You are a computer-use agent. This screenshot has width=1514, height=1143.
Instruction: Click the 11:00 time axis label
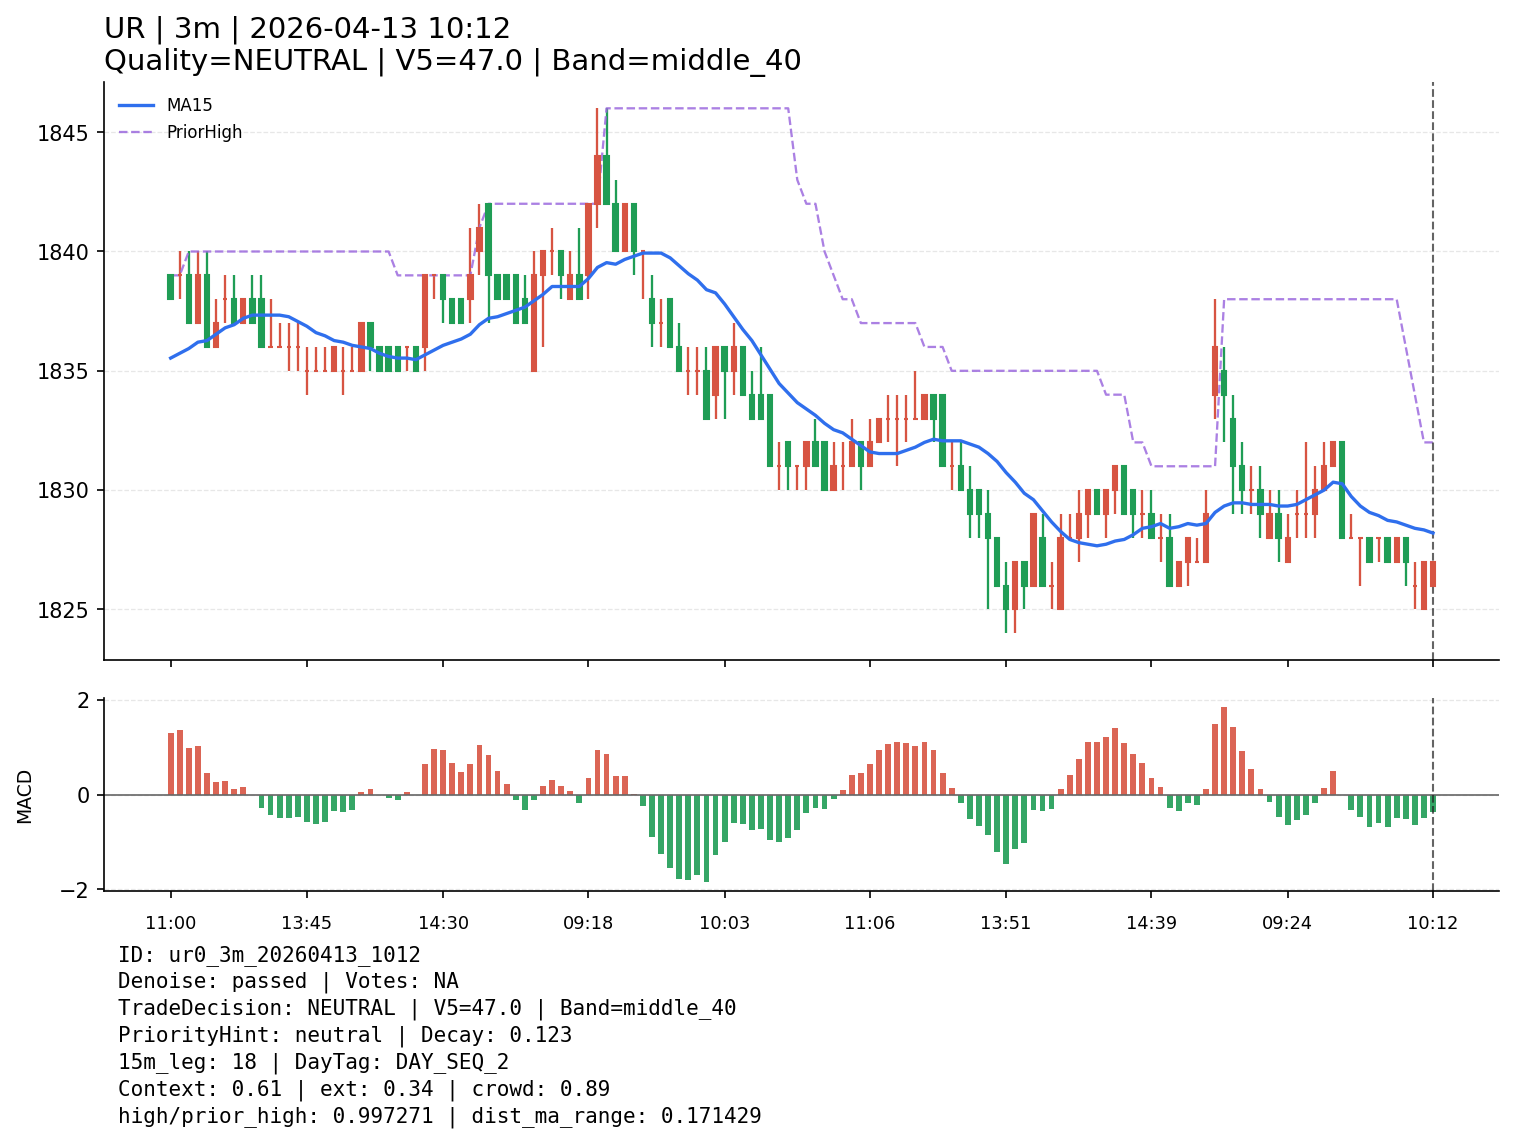coord(170,923)
